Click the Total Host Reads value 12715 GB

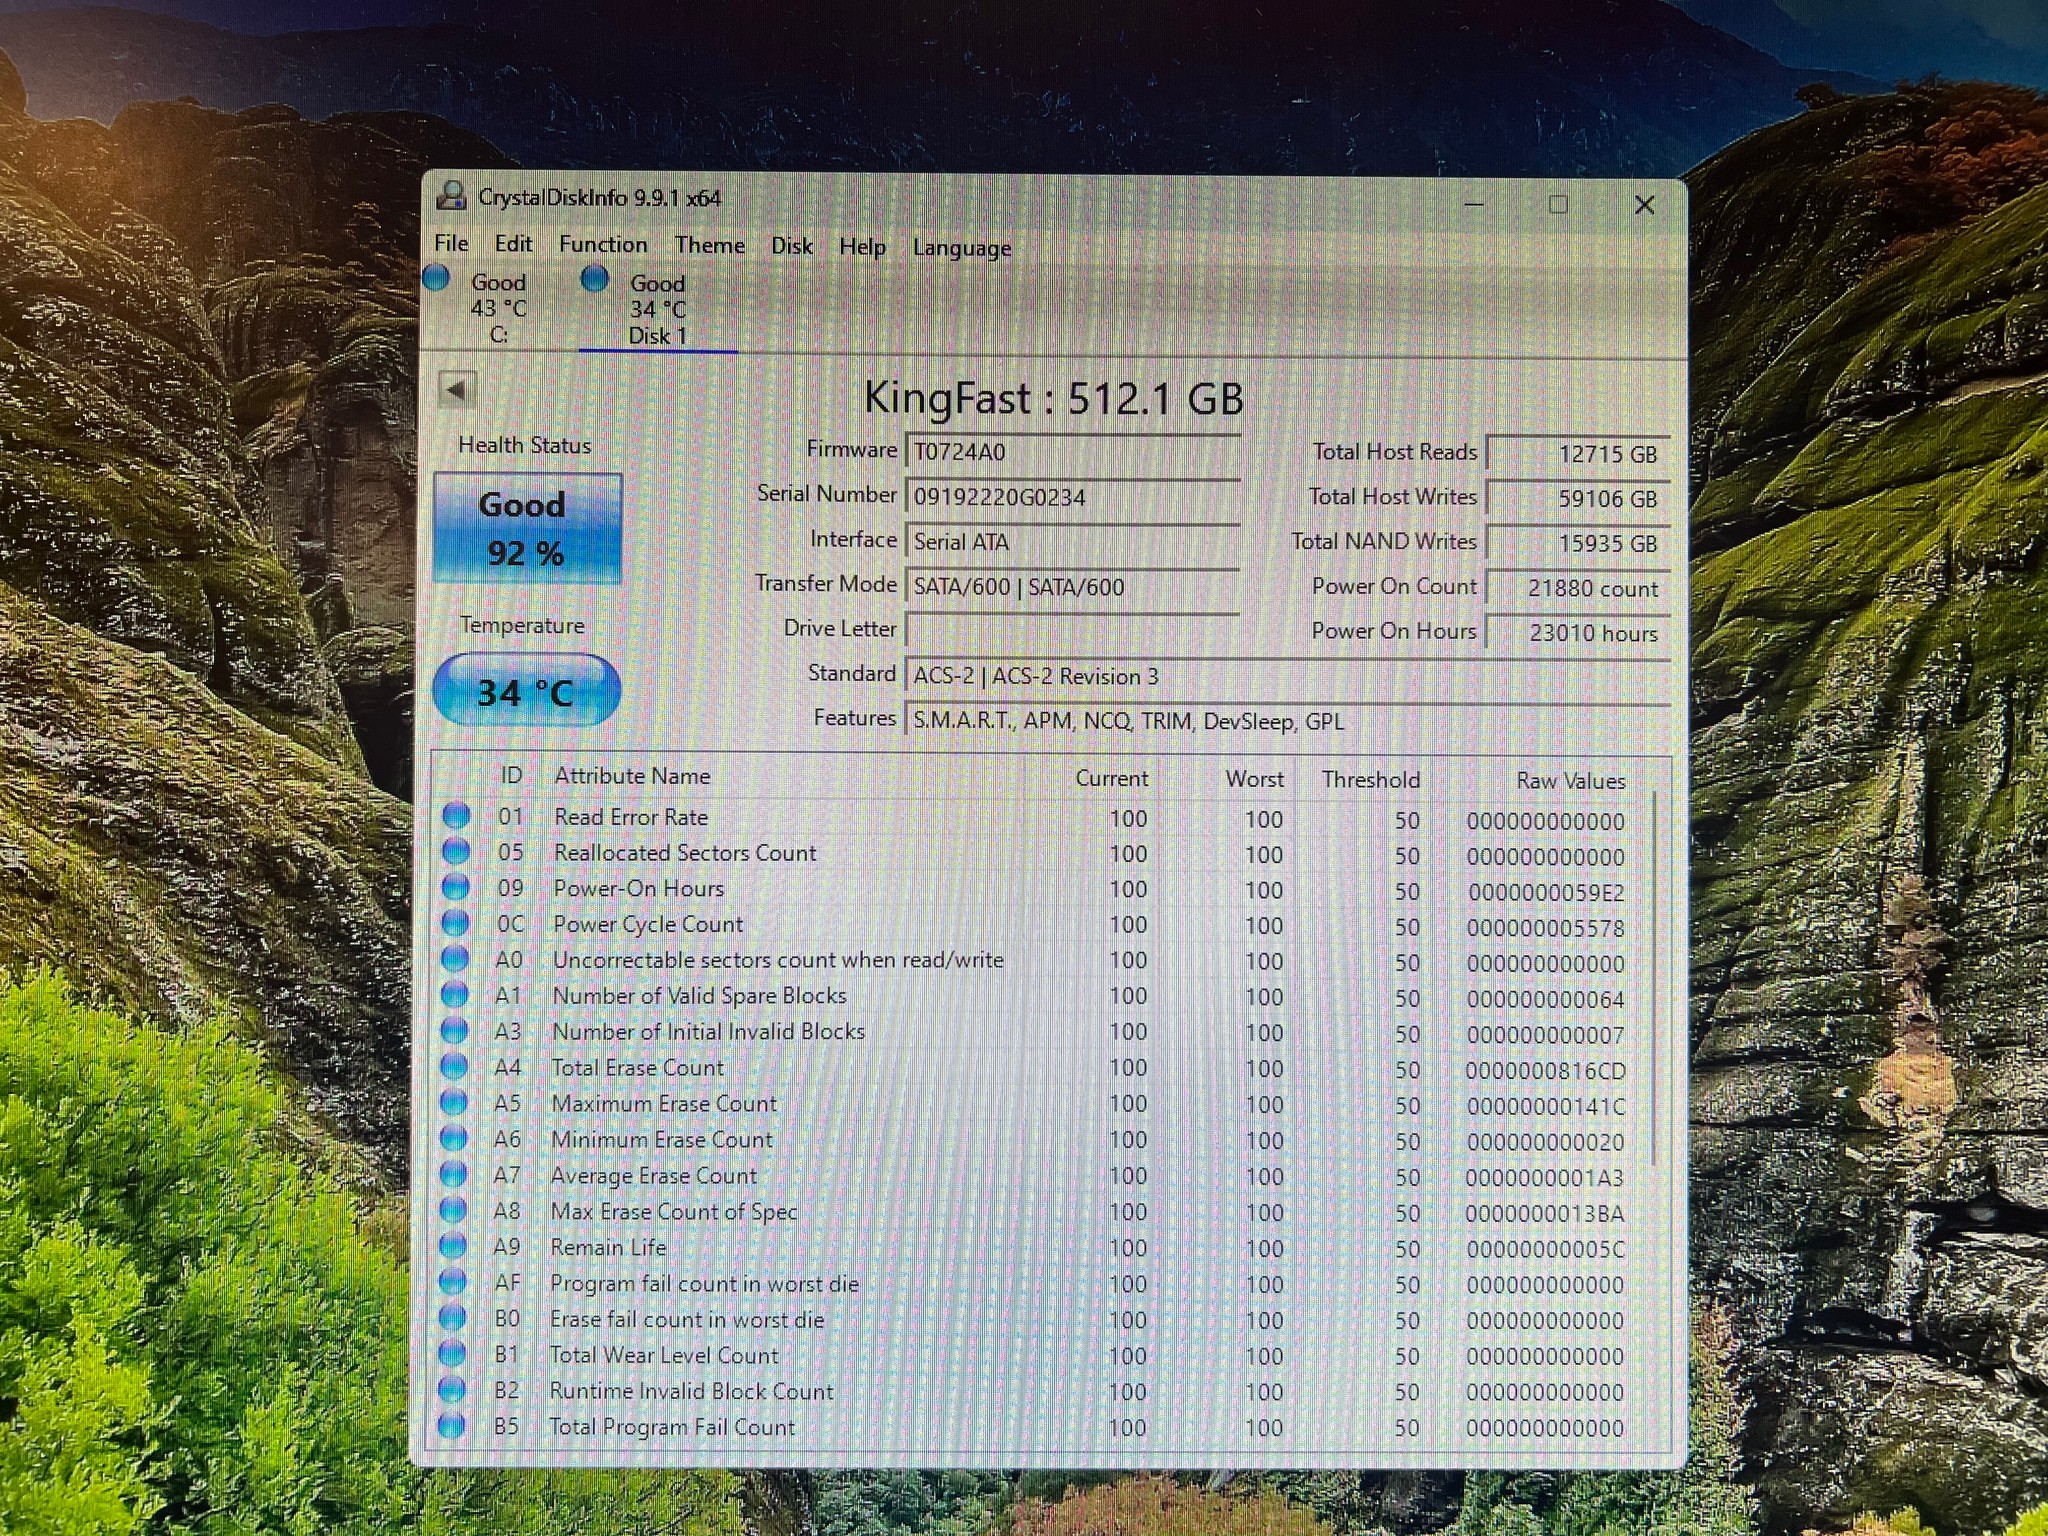tap(1579, 454)
